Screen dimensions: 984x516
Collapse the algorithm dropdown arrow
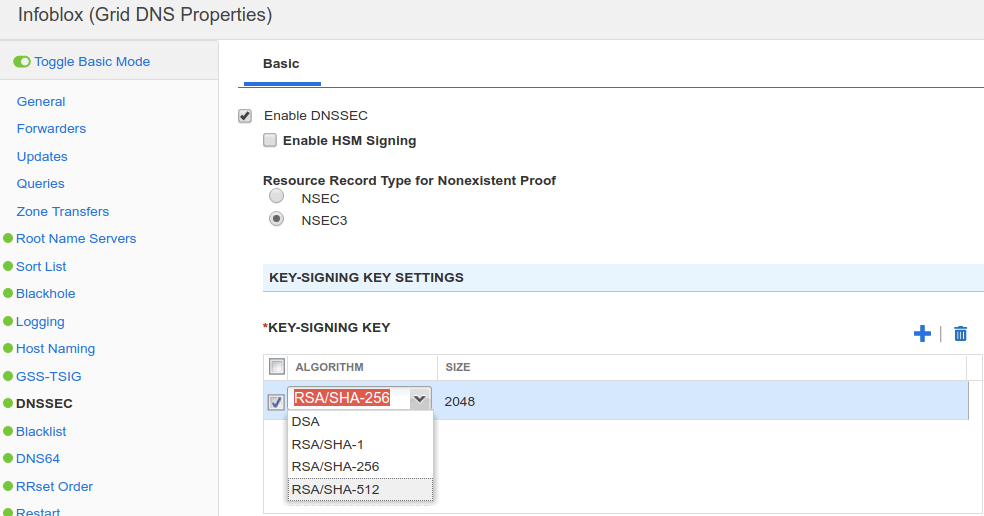(420, 399)
